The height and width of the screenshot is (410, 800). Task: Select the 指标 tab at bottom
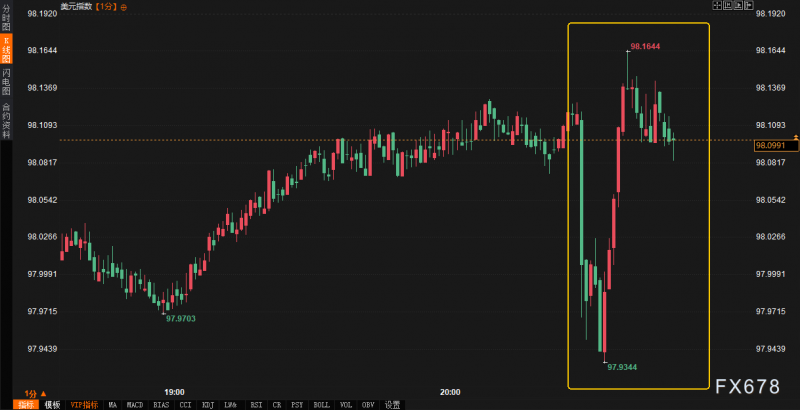pyautogui.click(x=25, y=405)
